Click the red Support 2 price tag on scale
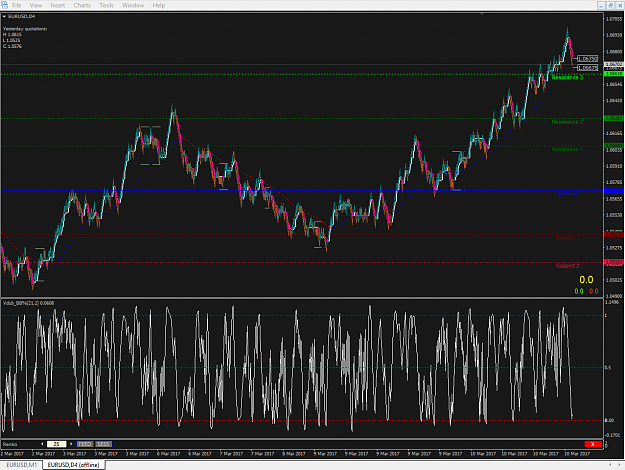Image resolution: width=625 pixels, height=470 pixels. [613, 262]
